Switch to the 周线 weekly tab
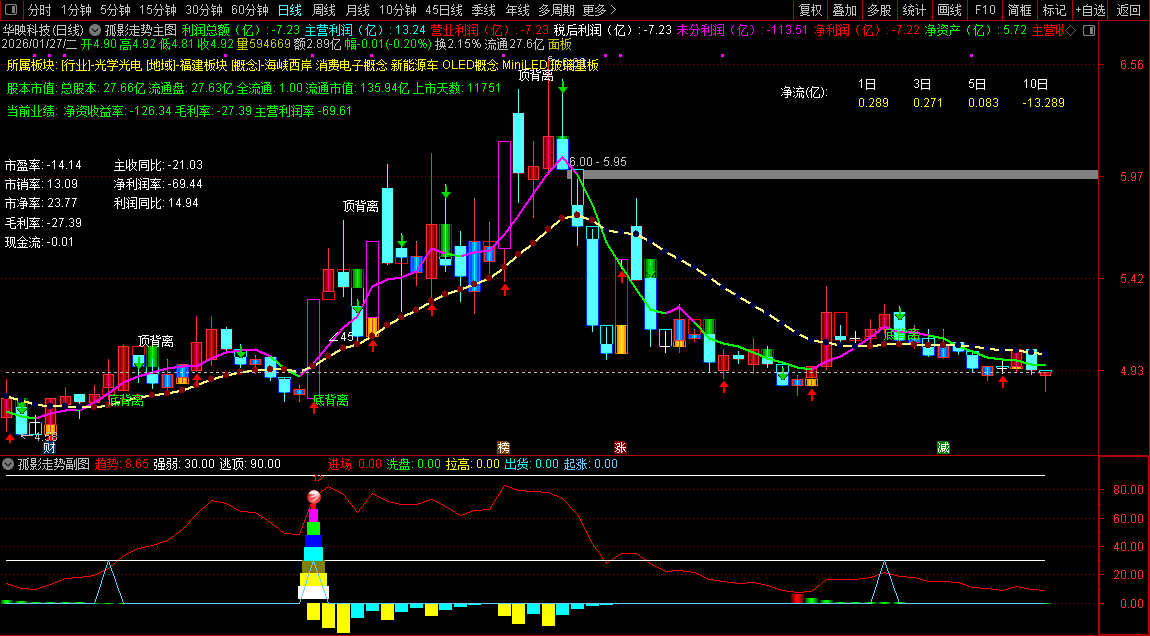Image resolution: width=1150 pixels, height=636 pixels. [x=323, y=10]
